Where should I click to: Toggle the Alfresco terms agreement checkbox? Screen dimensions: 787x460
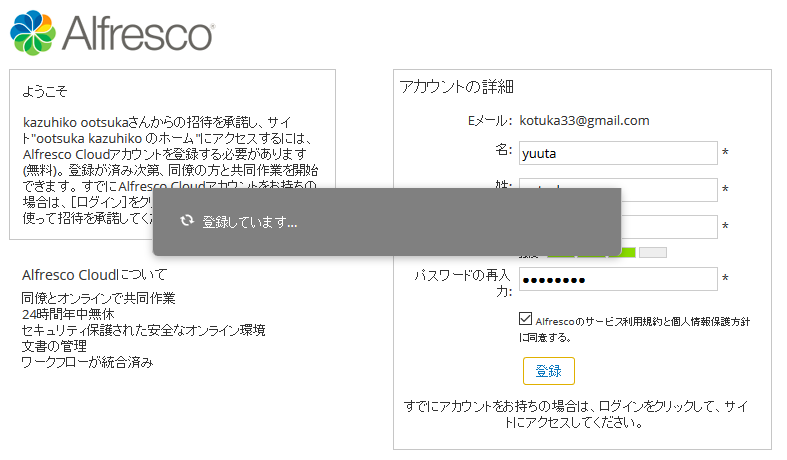pyautogui.click(x=526, y=318)
